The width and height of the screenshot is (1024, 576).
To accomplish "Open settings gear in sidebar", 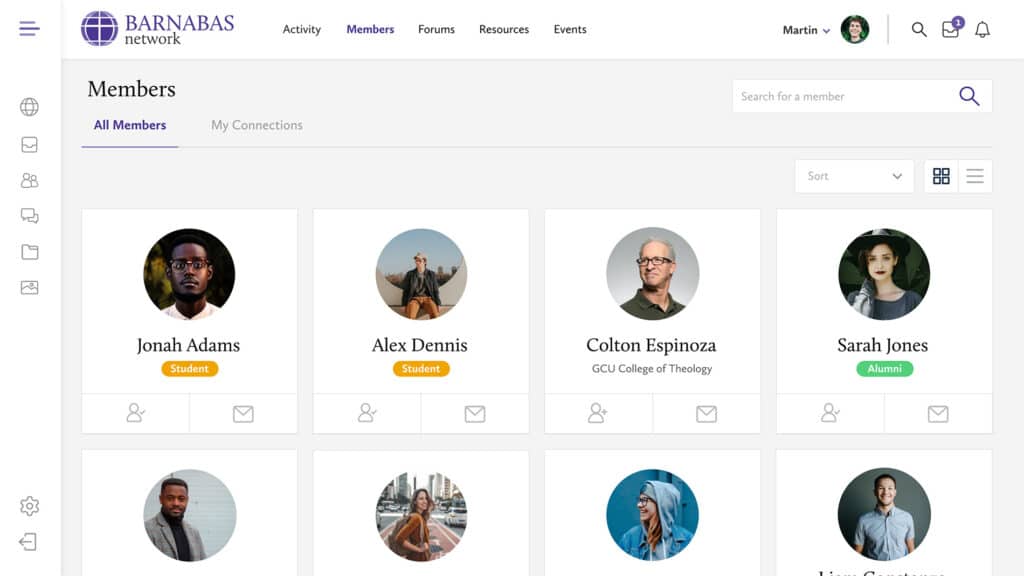I will click(x=29, y=506).
